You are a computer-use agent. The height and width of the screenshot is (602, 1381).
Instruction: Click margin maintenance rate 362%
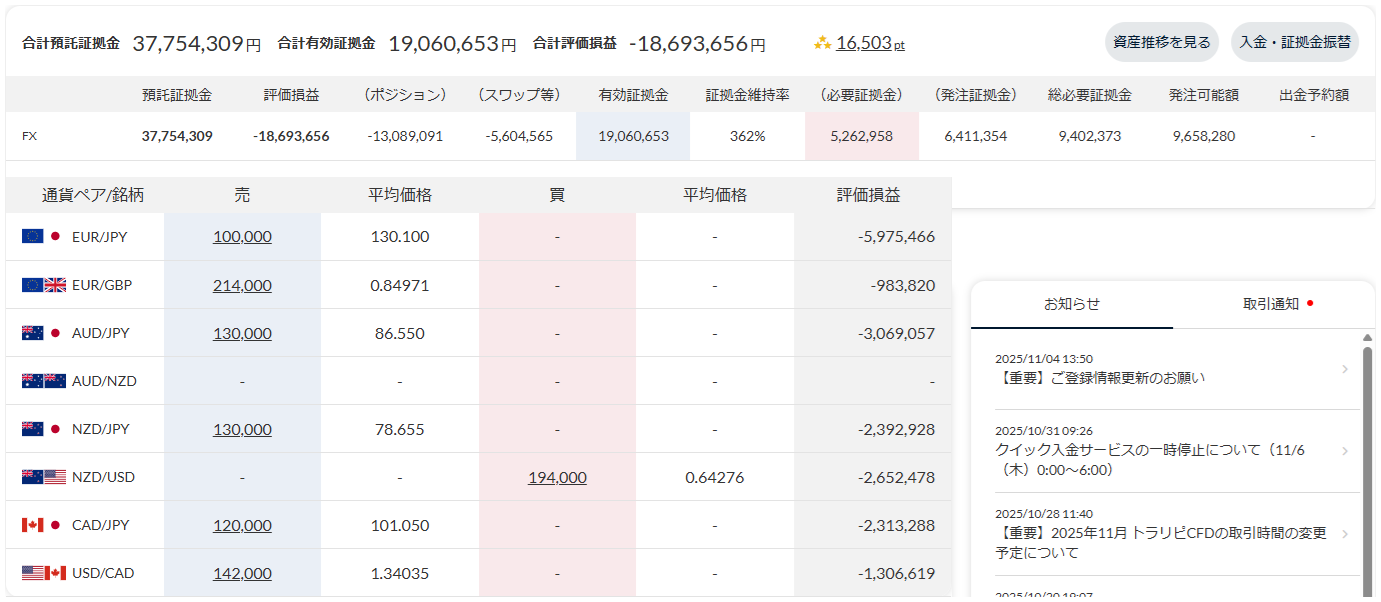point(748,136)
